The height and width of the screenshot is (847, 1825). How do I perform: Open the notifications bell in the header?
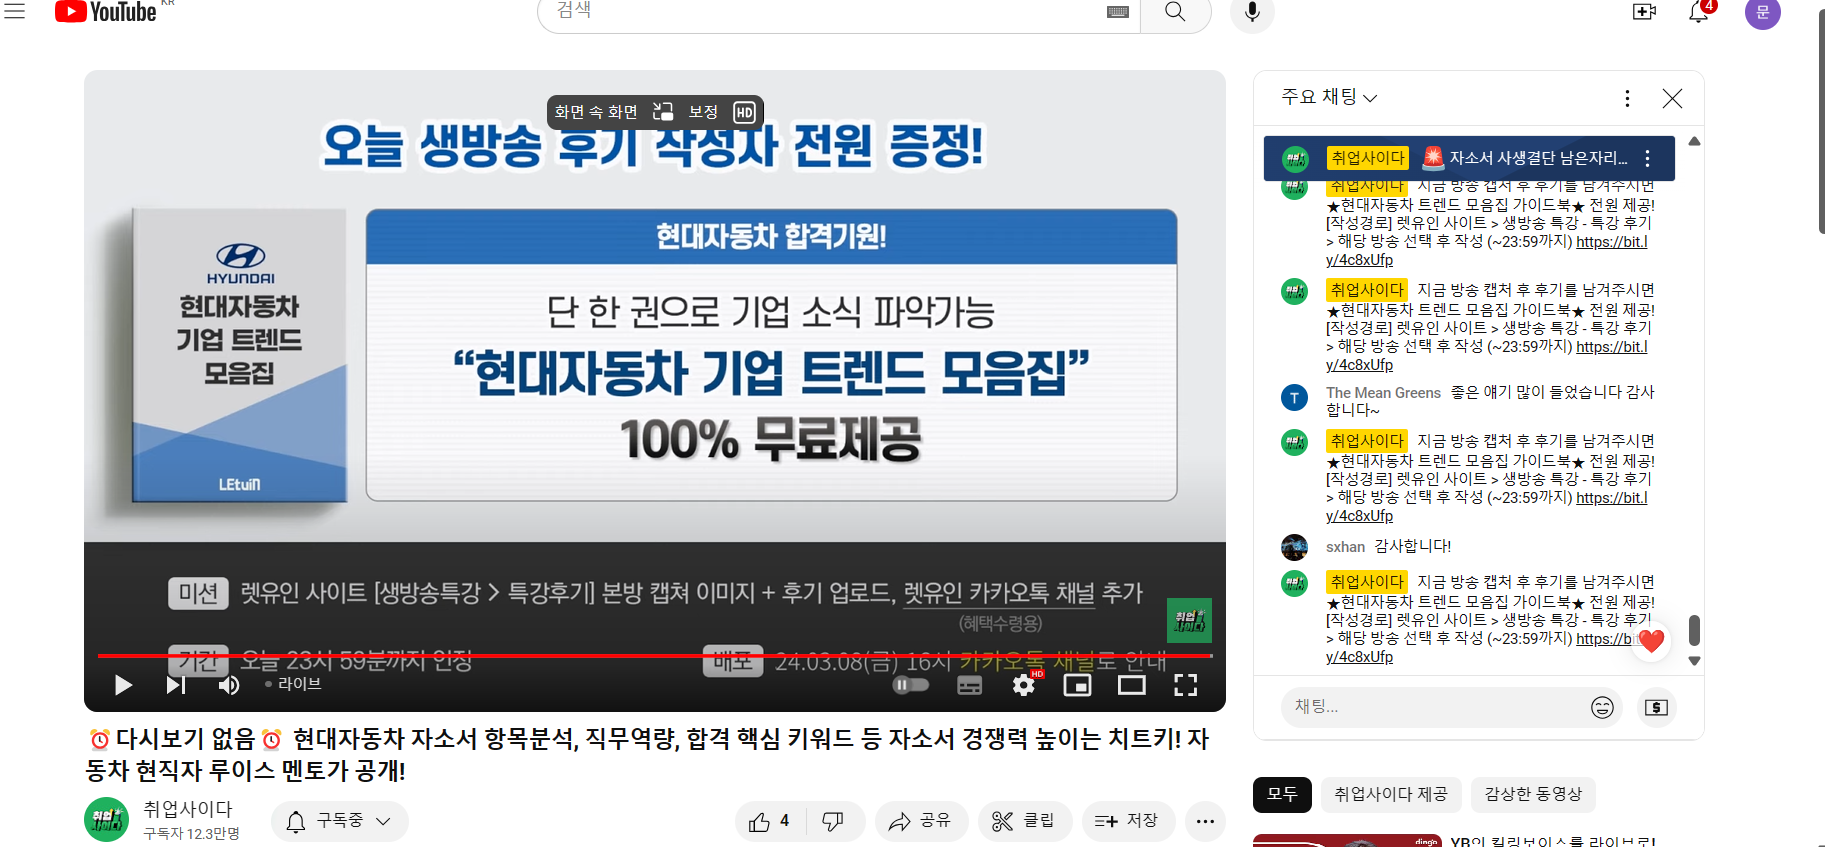click(1698, 12)
